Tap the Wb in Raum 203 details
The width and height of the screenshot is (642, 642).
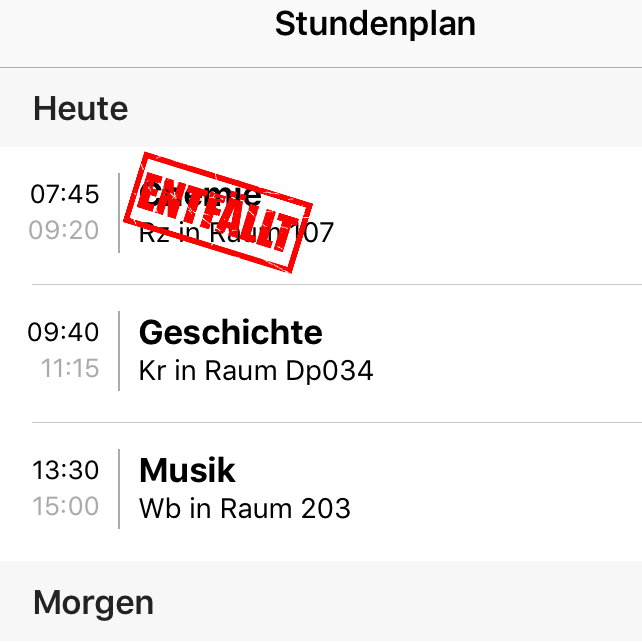point(245,509)
